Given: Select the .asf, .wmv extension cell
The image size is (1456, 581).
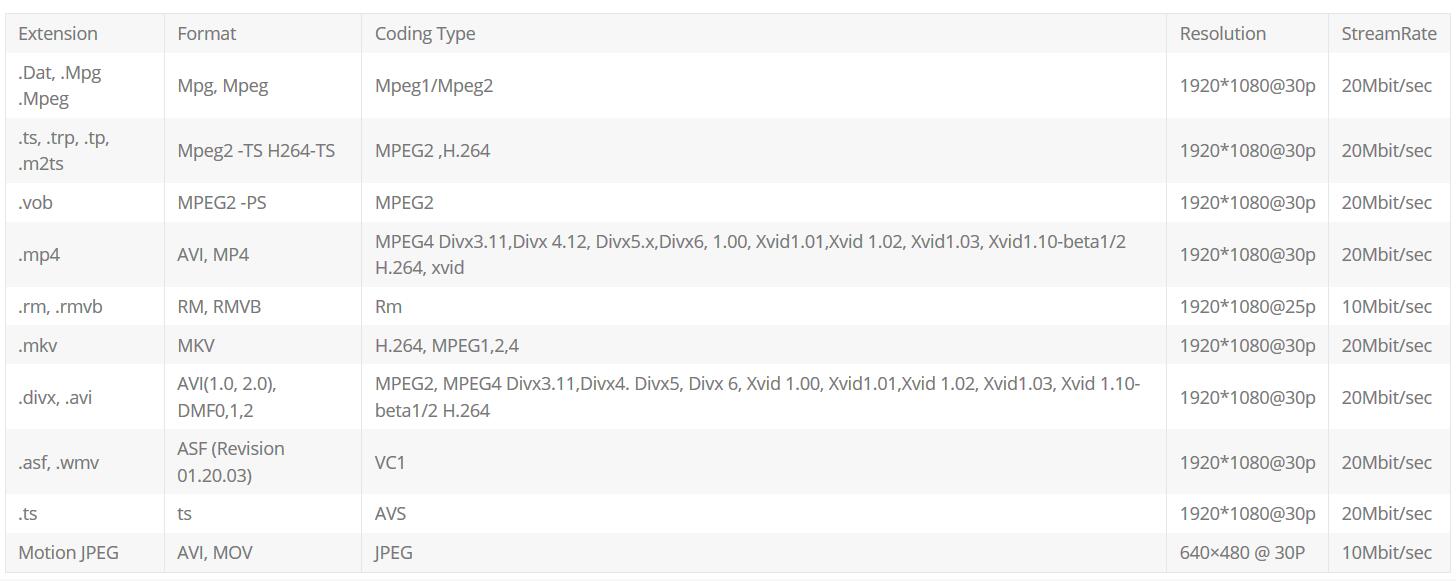Looking at the screenshot, I should [58, 462].
